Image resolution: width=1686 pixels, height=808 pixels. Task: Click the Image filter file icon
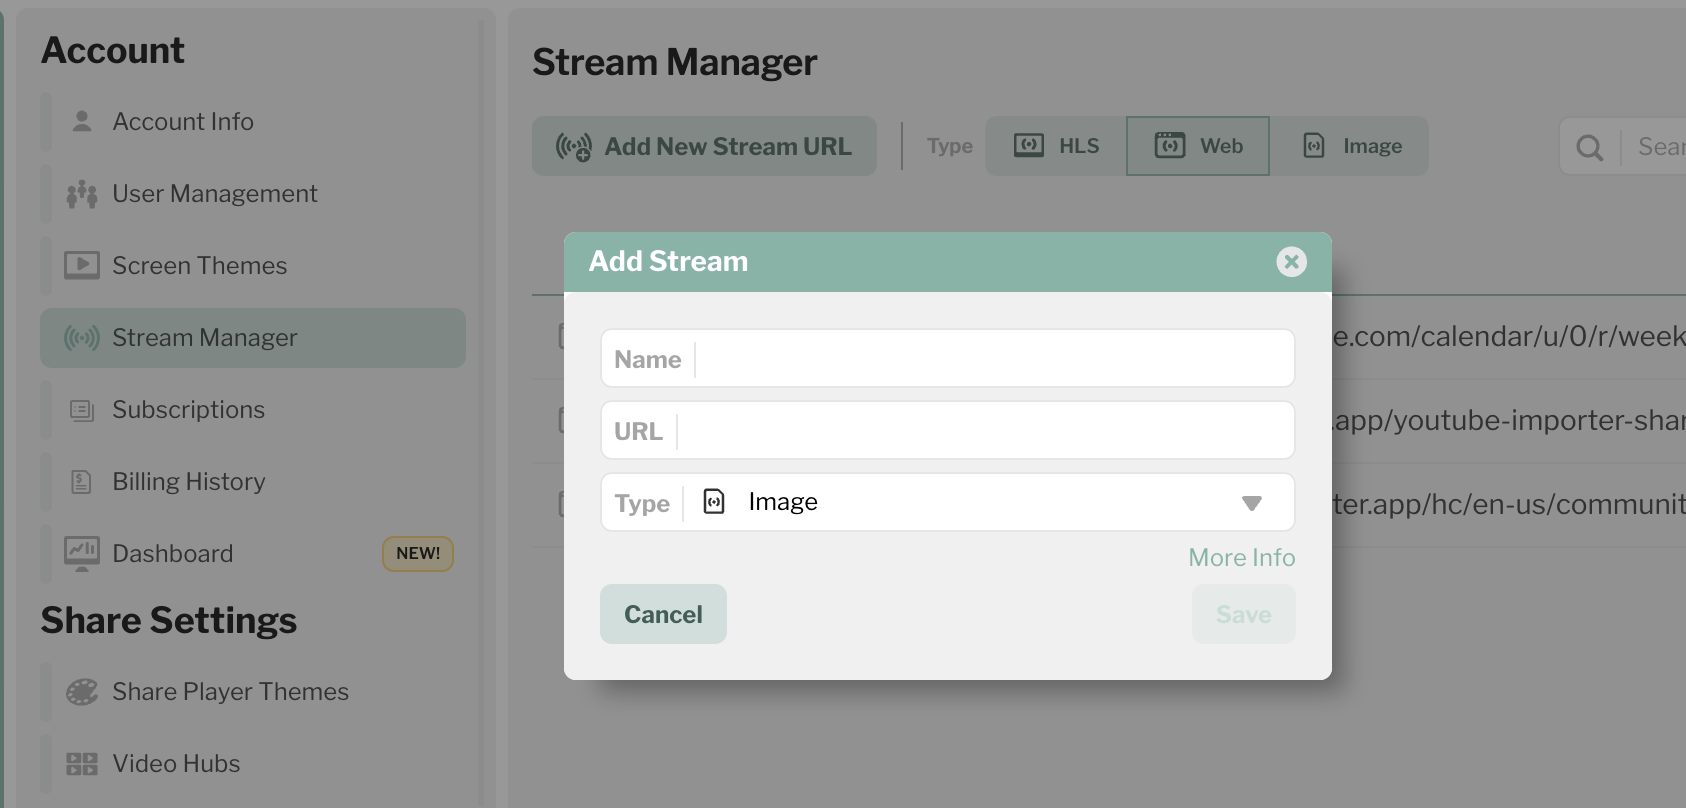(1314, 146)
